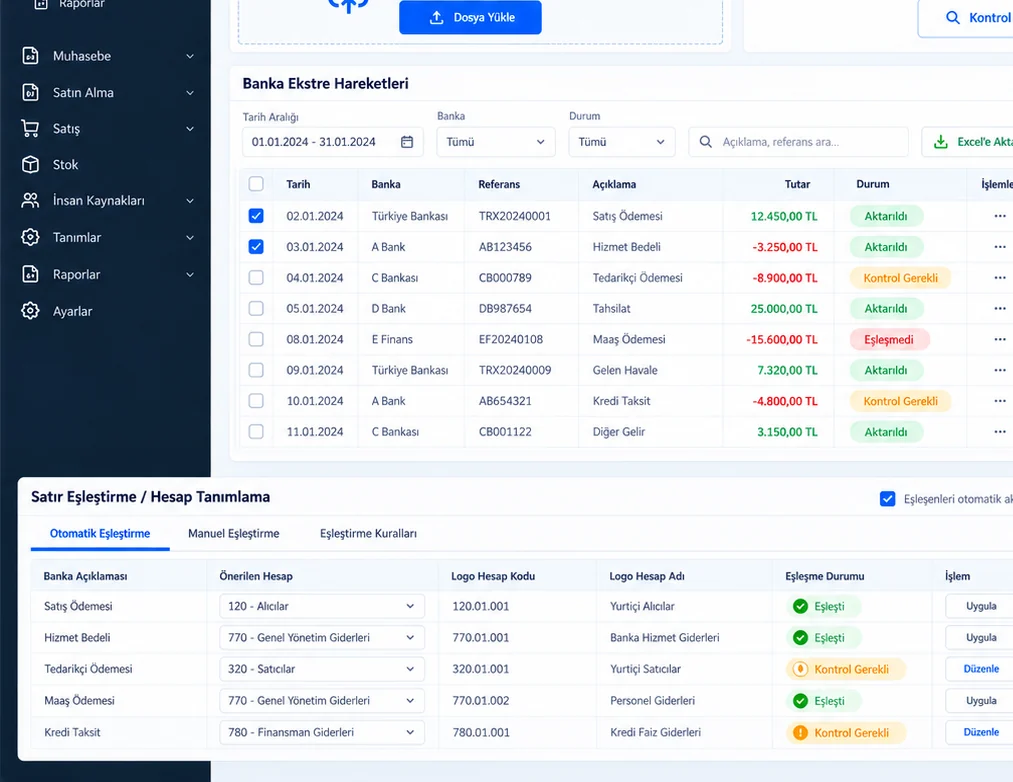Image resolution: width=1013 pixels, height=782 pixels.
Task: Open the 120 - Alıcılar account dropdown
Action: [322, 606]
